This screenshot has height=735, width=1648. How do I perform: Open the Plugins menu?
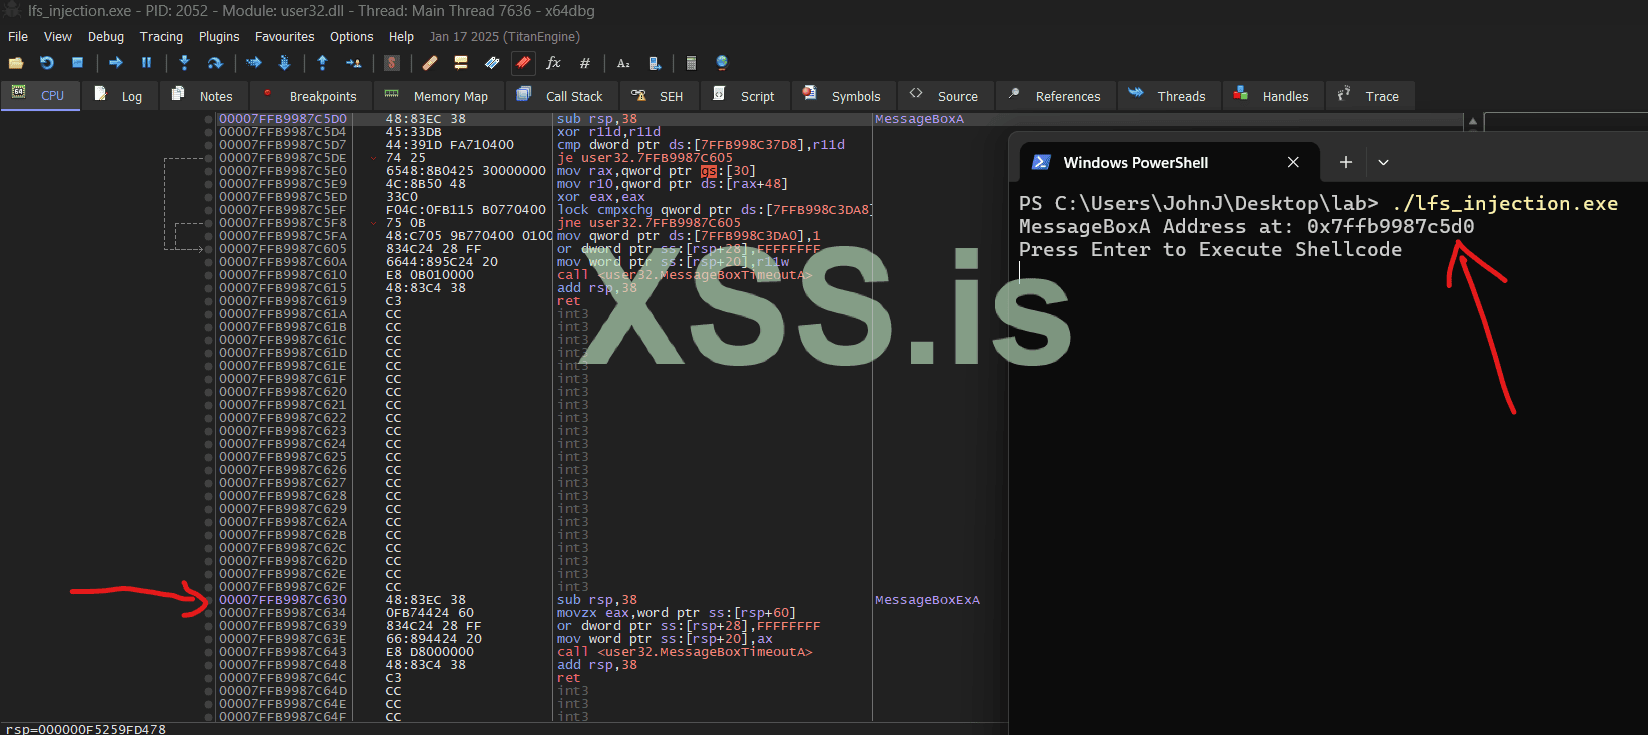point(219,36)
